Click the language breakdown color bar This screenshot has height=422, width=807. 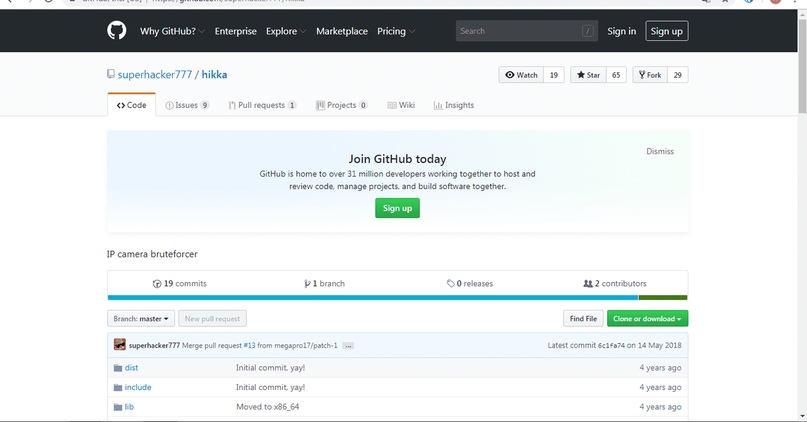[x=397, y=297]
